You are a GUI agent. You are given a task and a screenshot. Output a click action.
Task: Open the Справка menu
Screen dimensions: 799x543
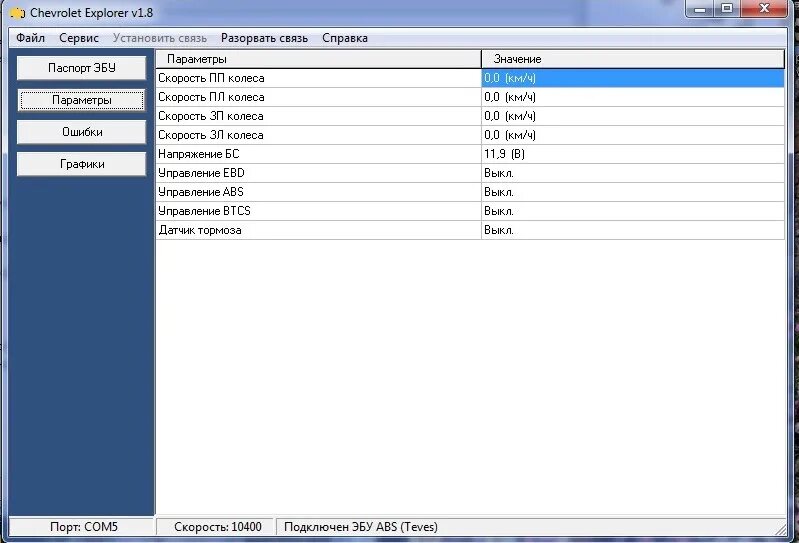tap(344, 38)
